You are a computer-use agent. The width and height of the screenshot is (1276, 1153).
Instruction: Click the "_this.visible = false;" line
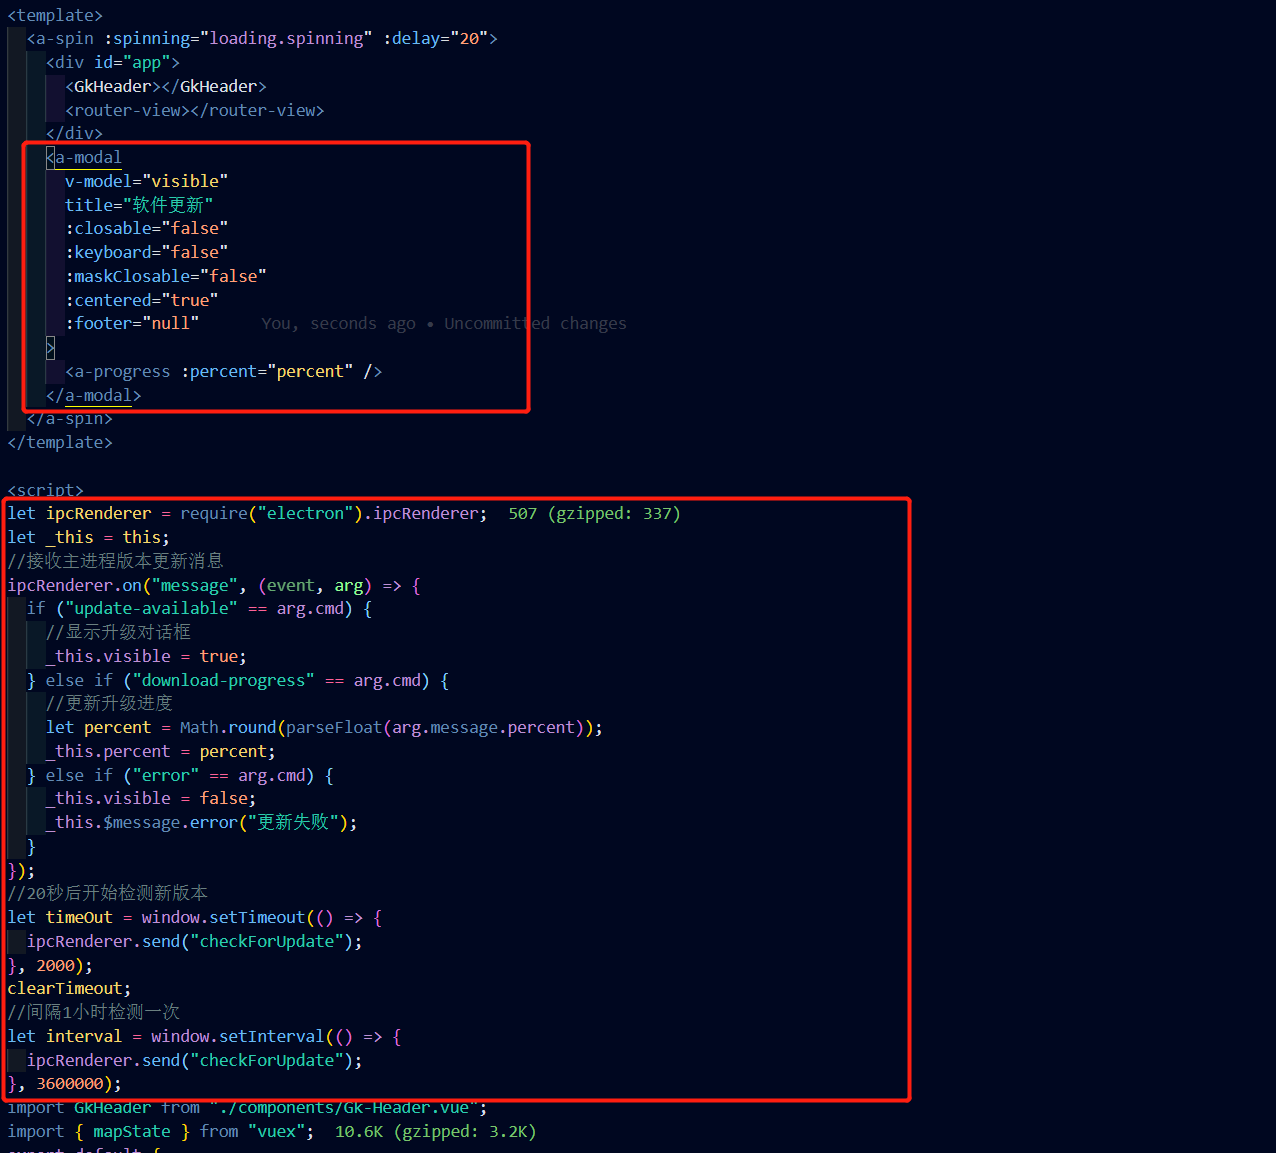pyautogui.click(x=152, y=799)
